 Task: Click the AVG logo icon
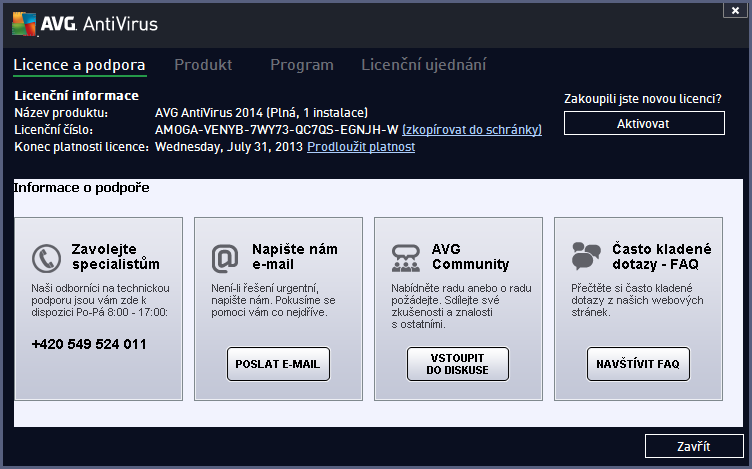coord(24,23)
